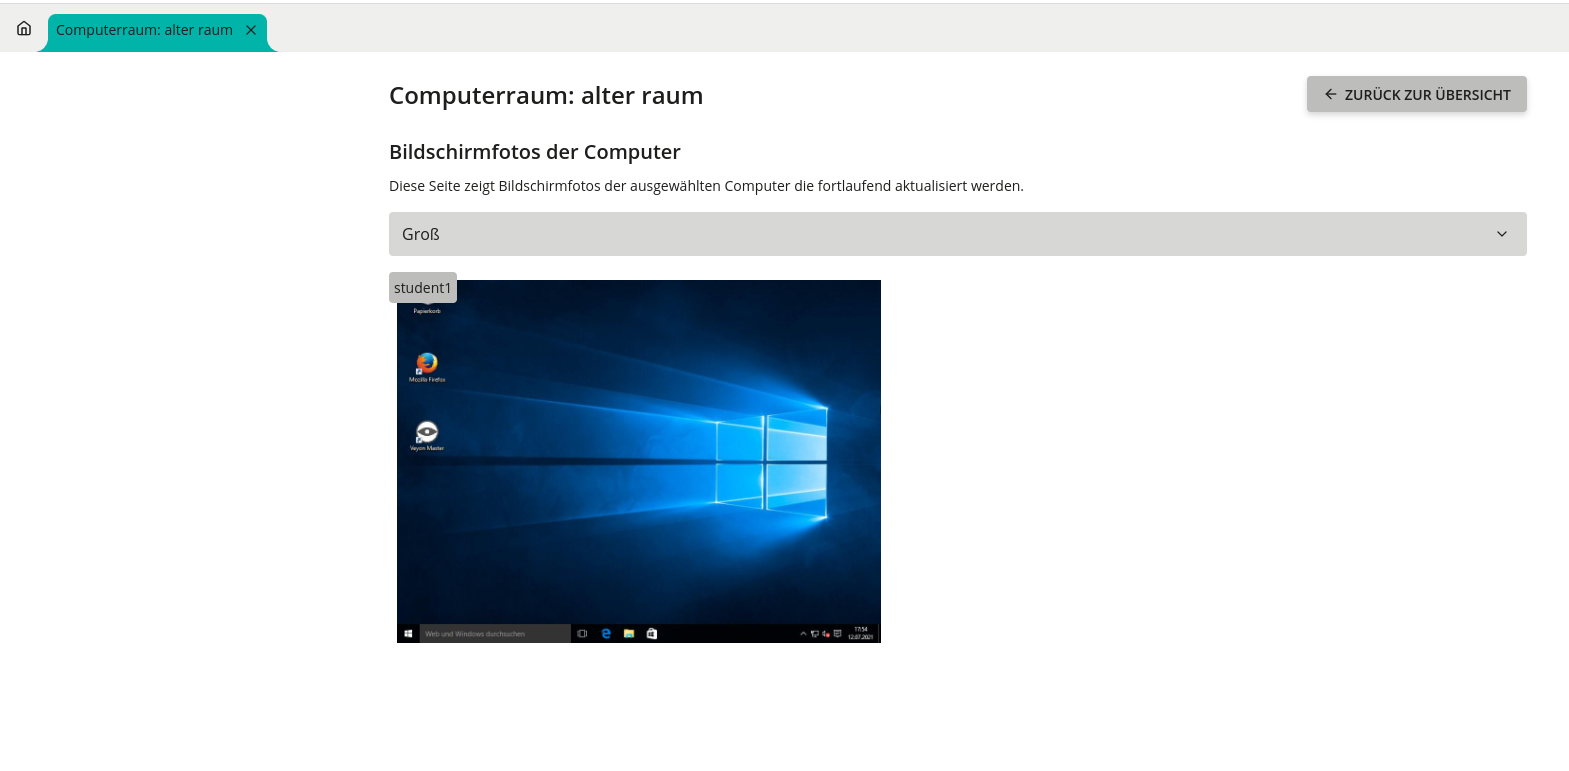Image resolution: width=1569 pixels, height=771 pixels.
Task: Switch to the Computerraum: alter raum tab
Action: pos(144,30)
